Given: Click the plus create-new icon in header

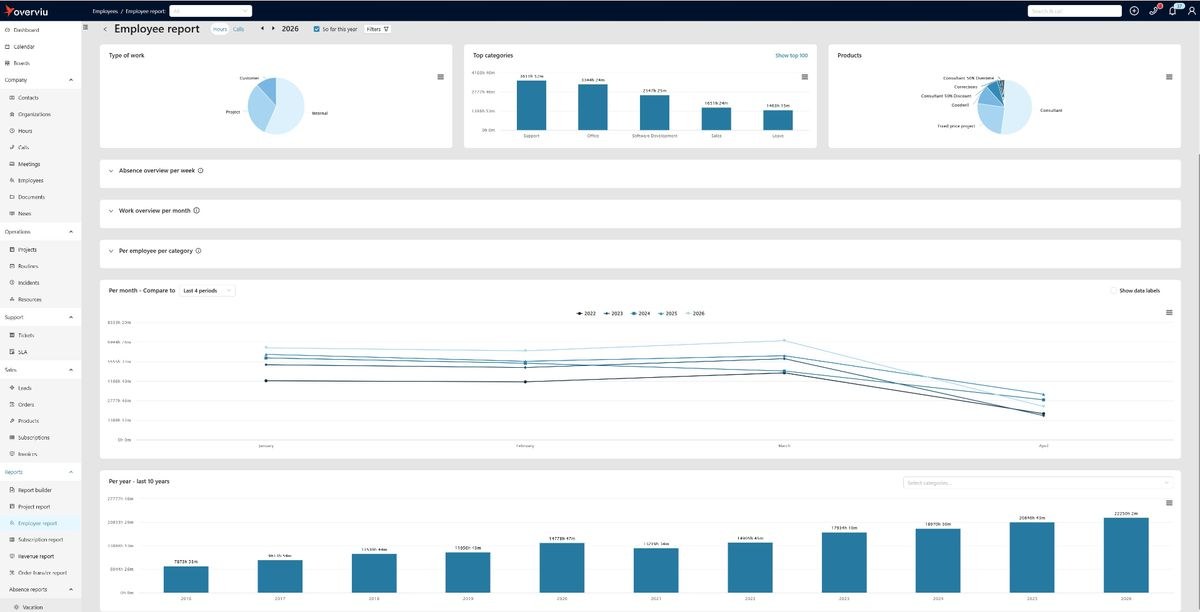Looking at the screenshot, I should click(x=1134, y=10).
